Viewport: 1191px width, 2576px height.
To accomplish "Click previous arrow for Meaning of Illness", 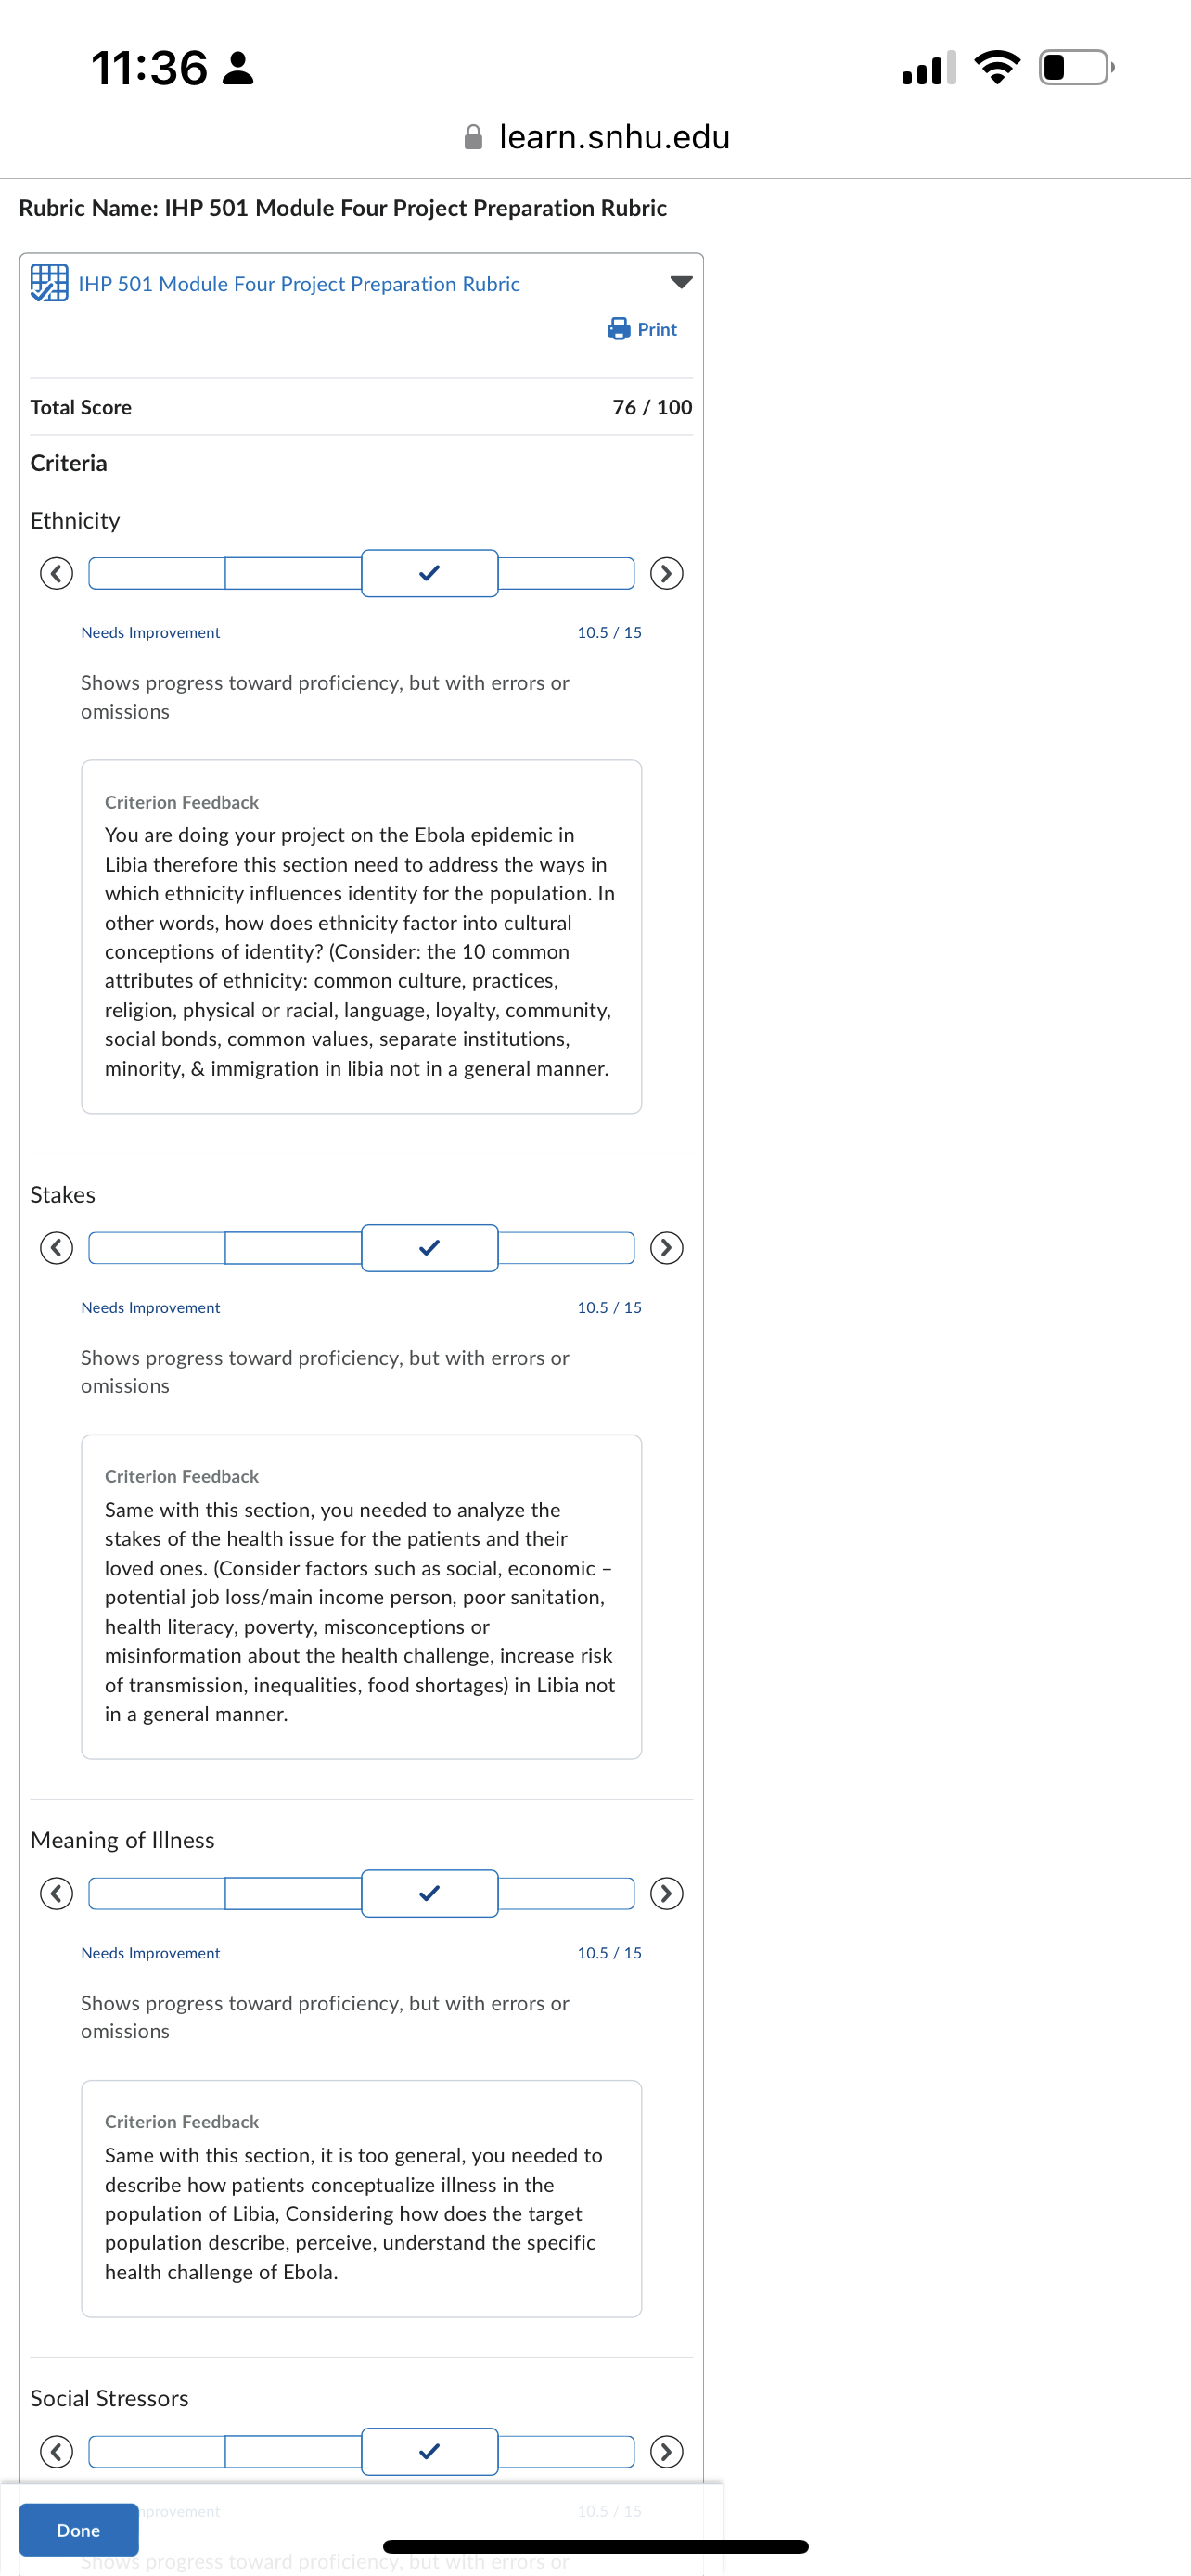I will point(56,1893).
